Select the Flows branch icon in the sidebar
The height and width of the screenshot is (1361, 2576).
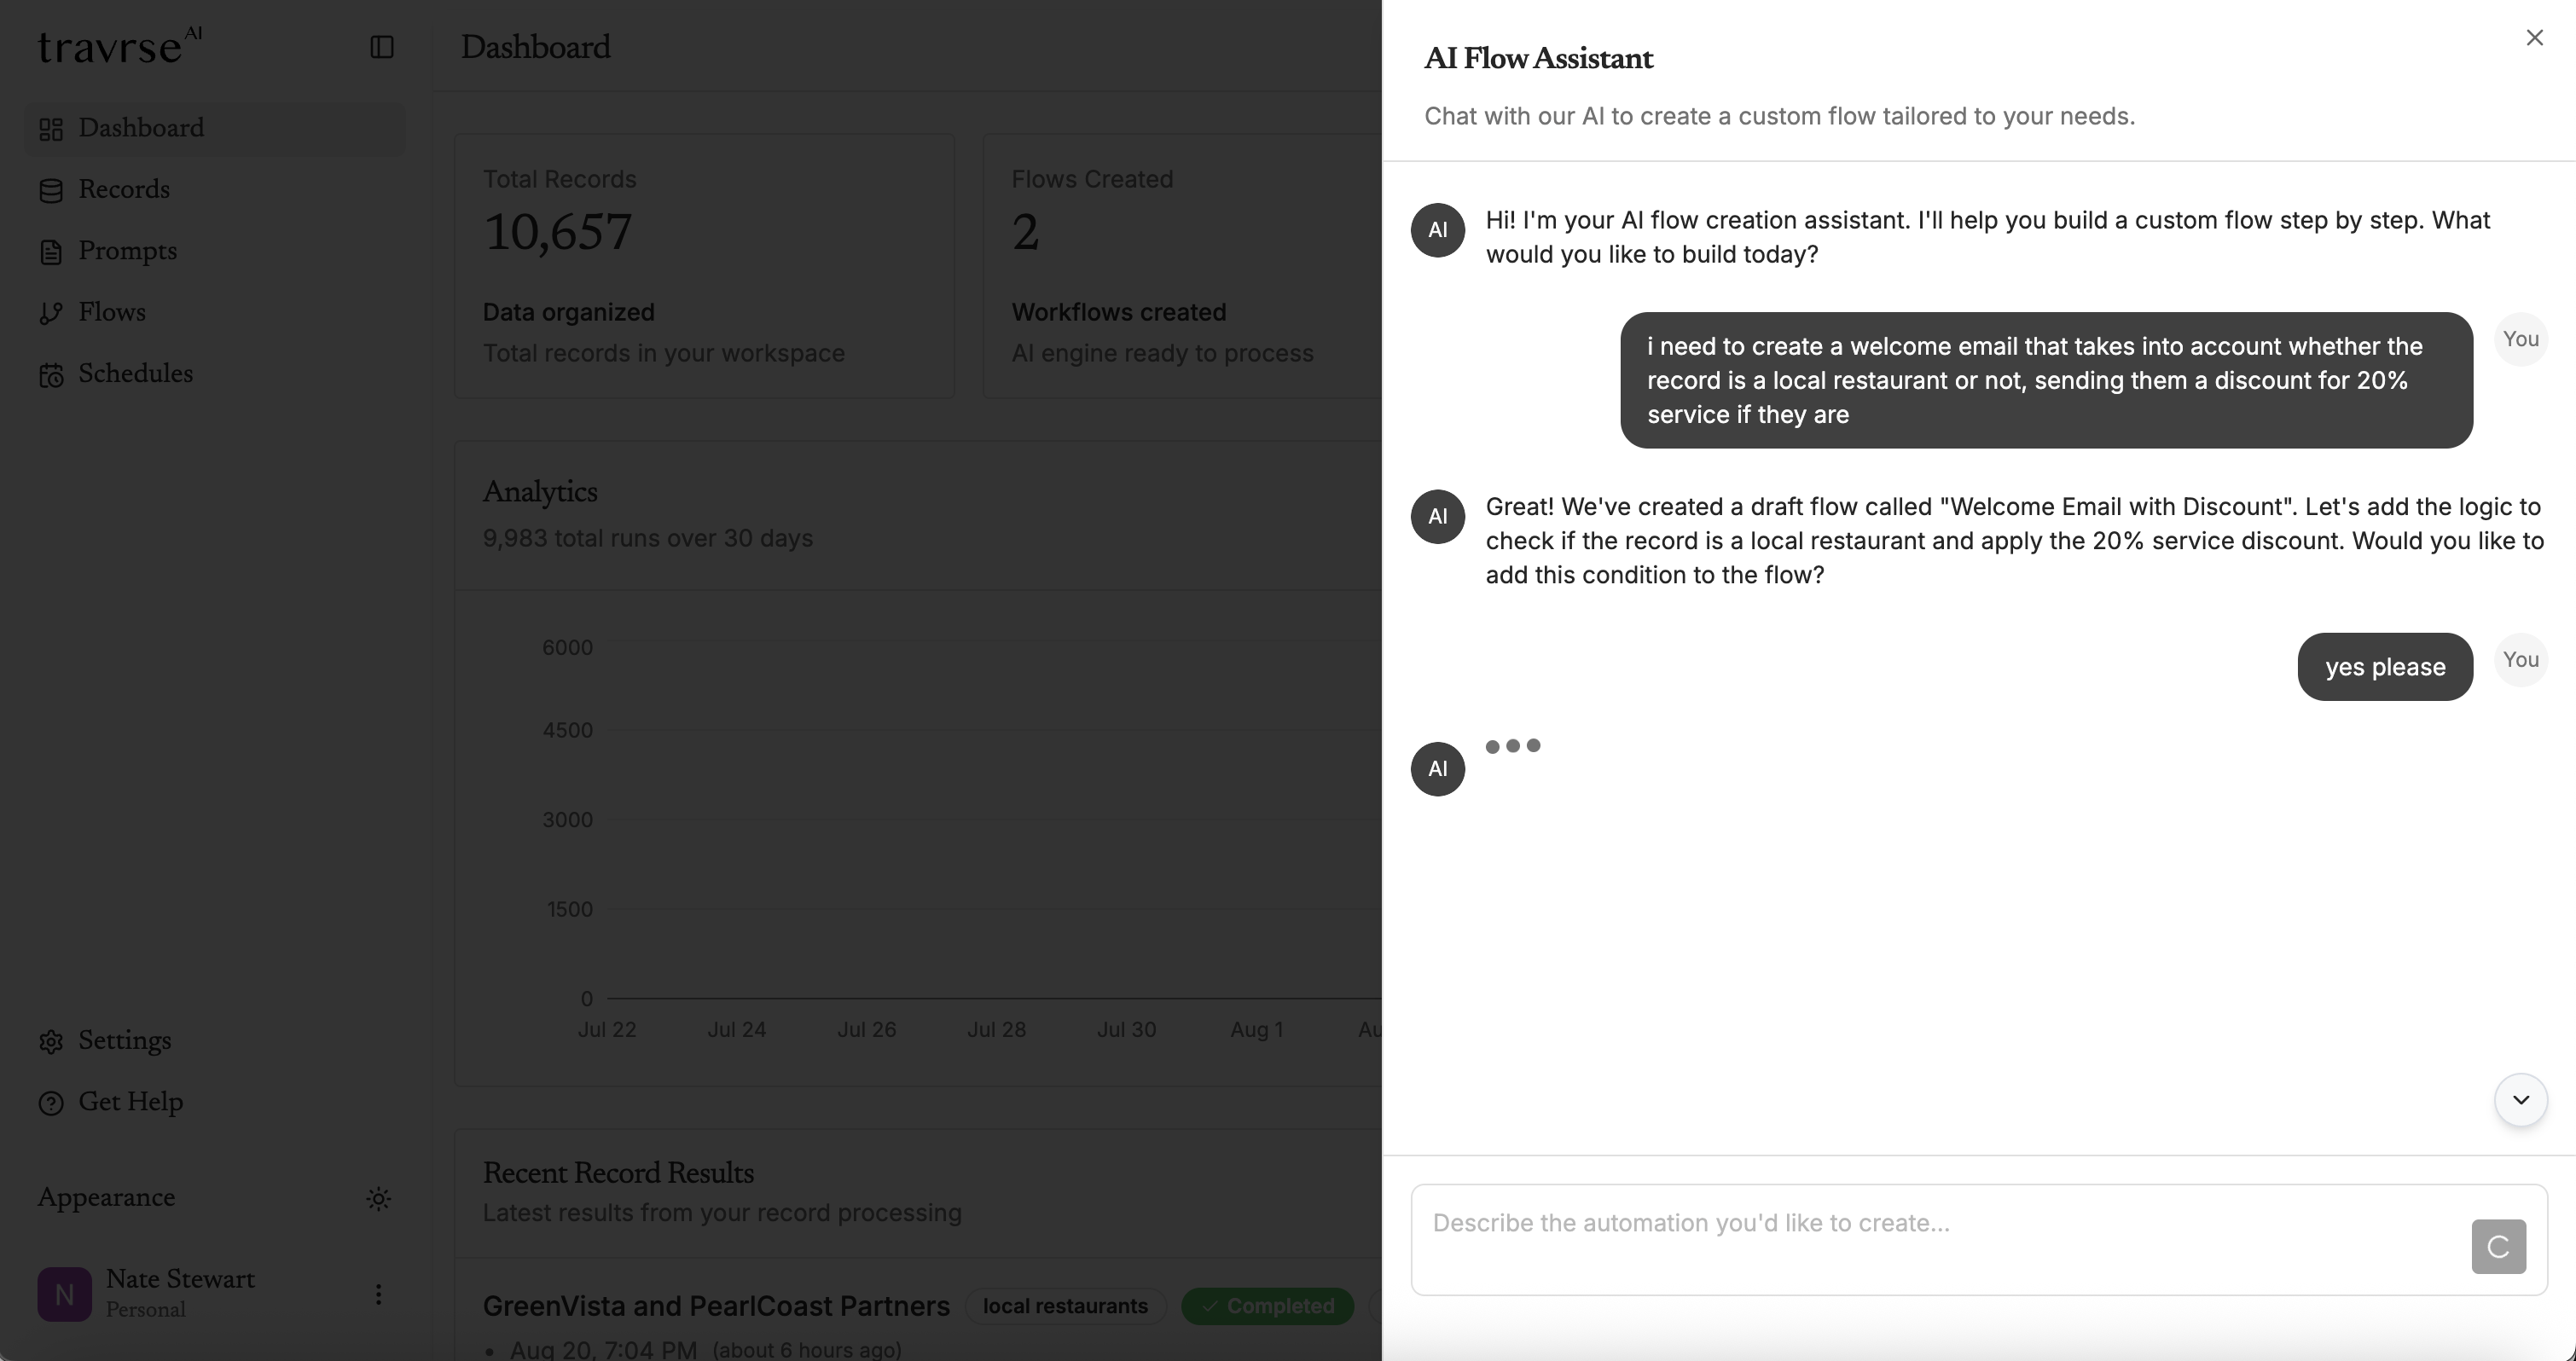[53, 312]
